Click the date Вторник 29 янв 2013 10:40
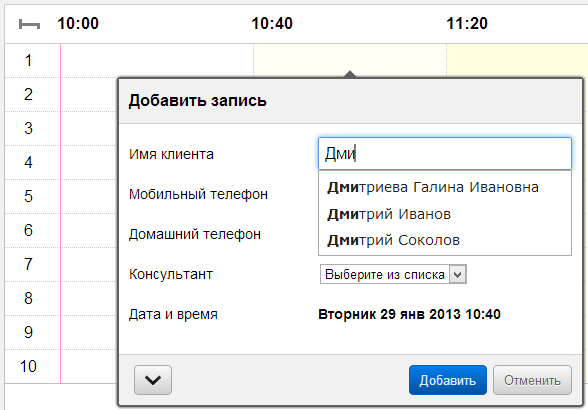Screen dimensions: 588x410 point(409,314)
